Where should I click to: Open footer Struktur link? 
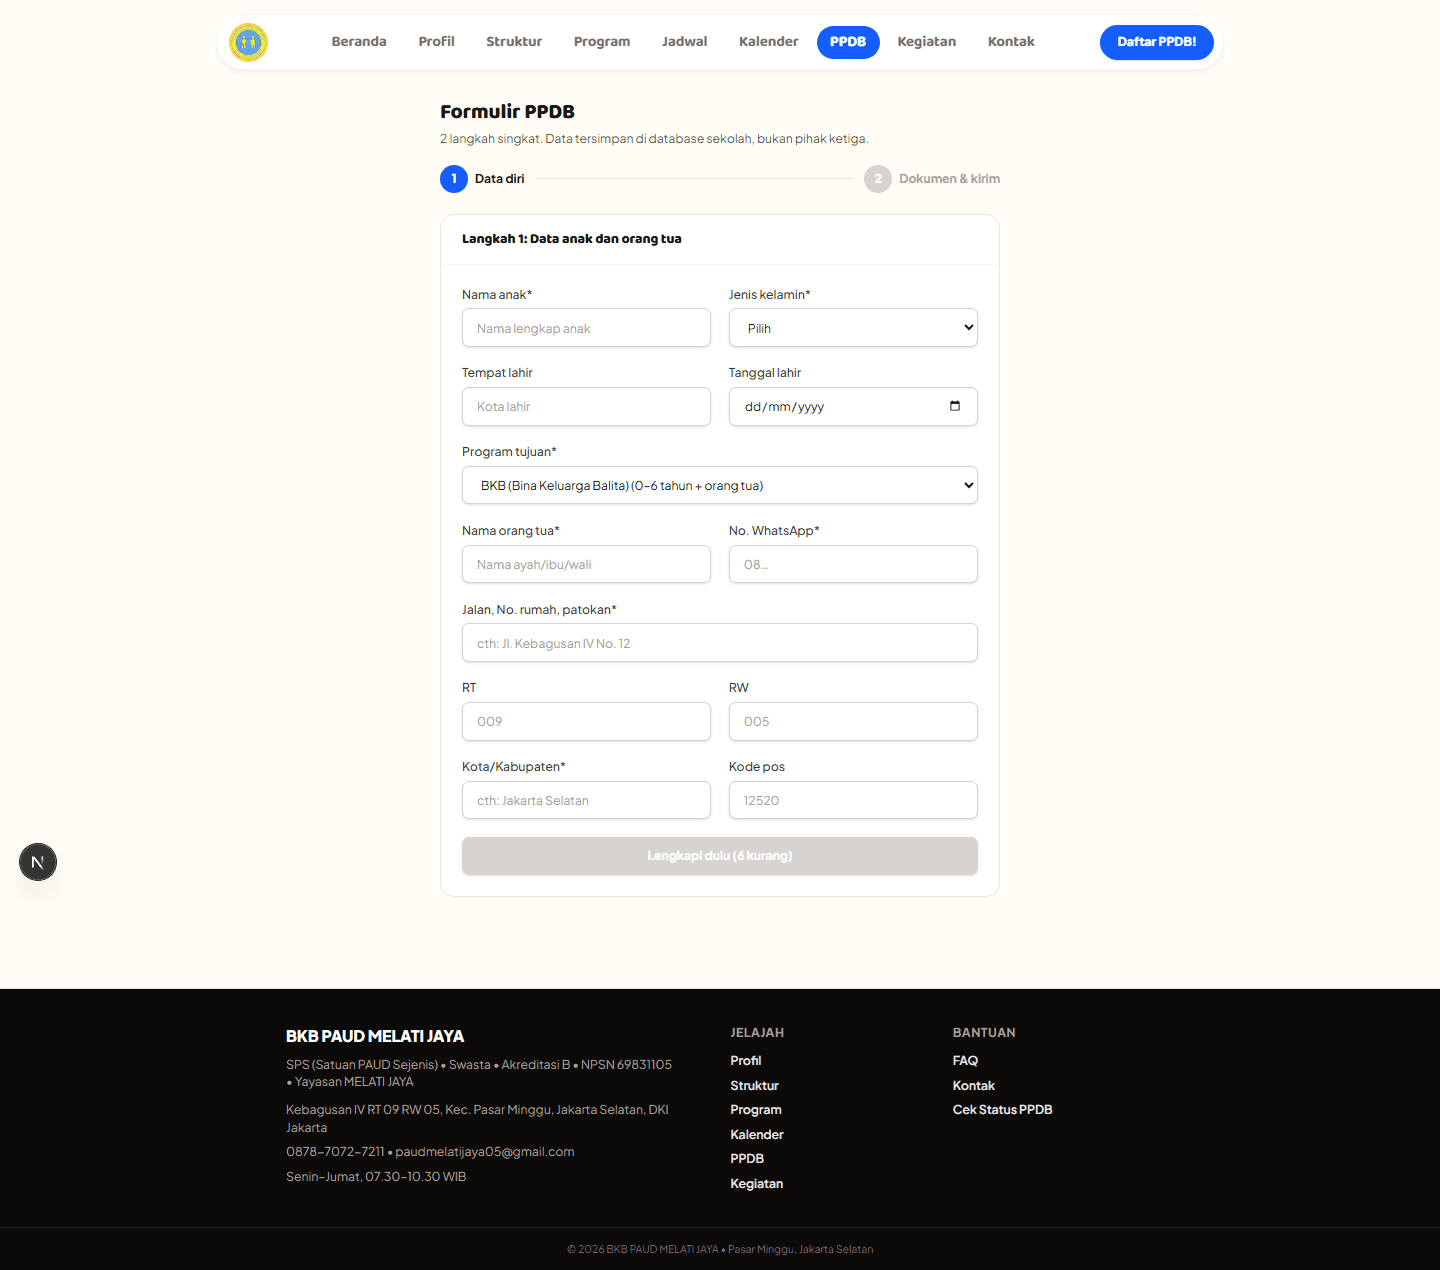coord(754,1086)
